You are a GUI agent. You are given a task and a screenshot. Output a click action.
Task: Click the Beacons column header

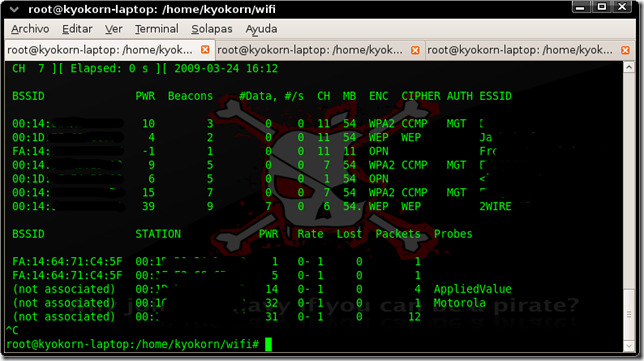pos(191,96)
